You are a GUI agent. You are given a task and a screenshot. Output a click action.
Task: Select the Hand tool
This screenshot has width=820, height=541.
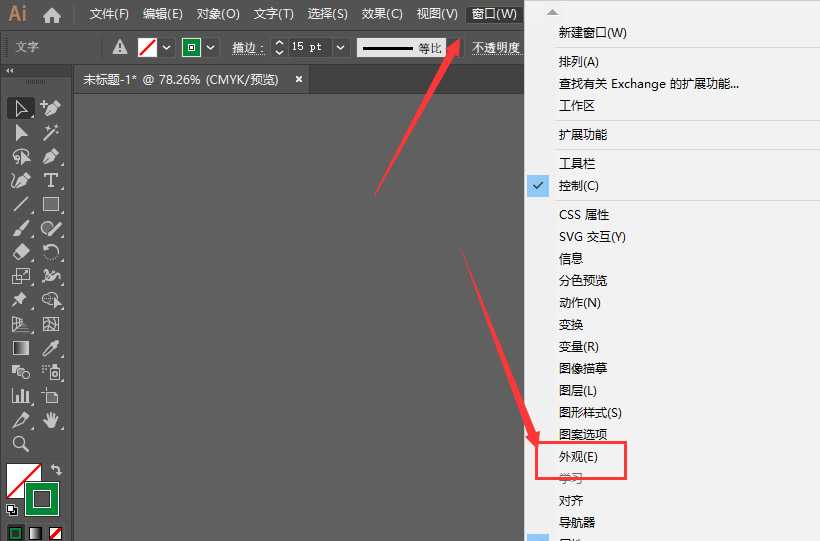click(51, 420)
